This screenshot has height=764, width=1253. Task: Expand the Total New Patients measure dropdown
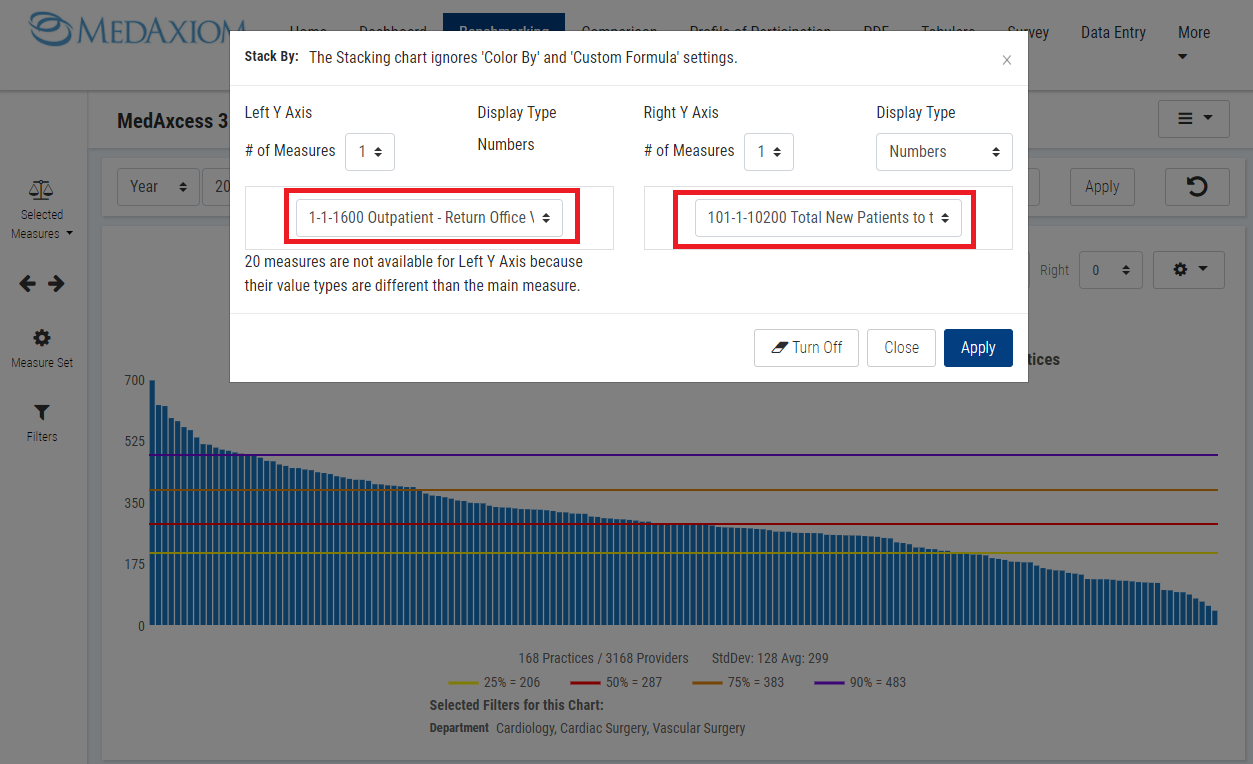828,218
